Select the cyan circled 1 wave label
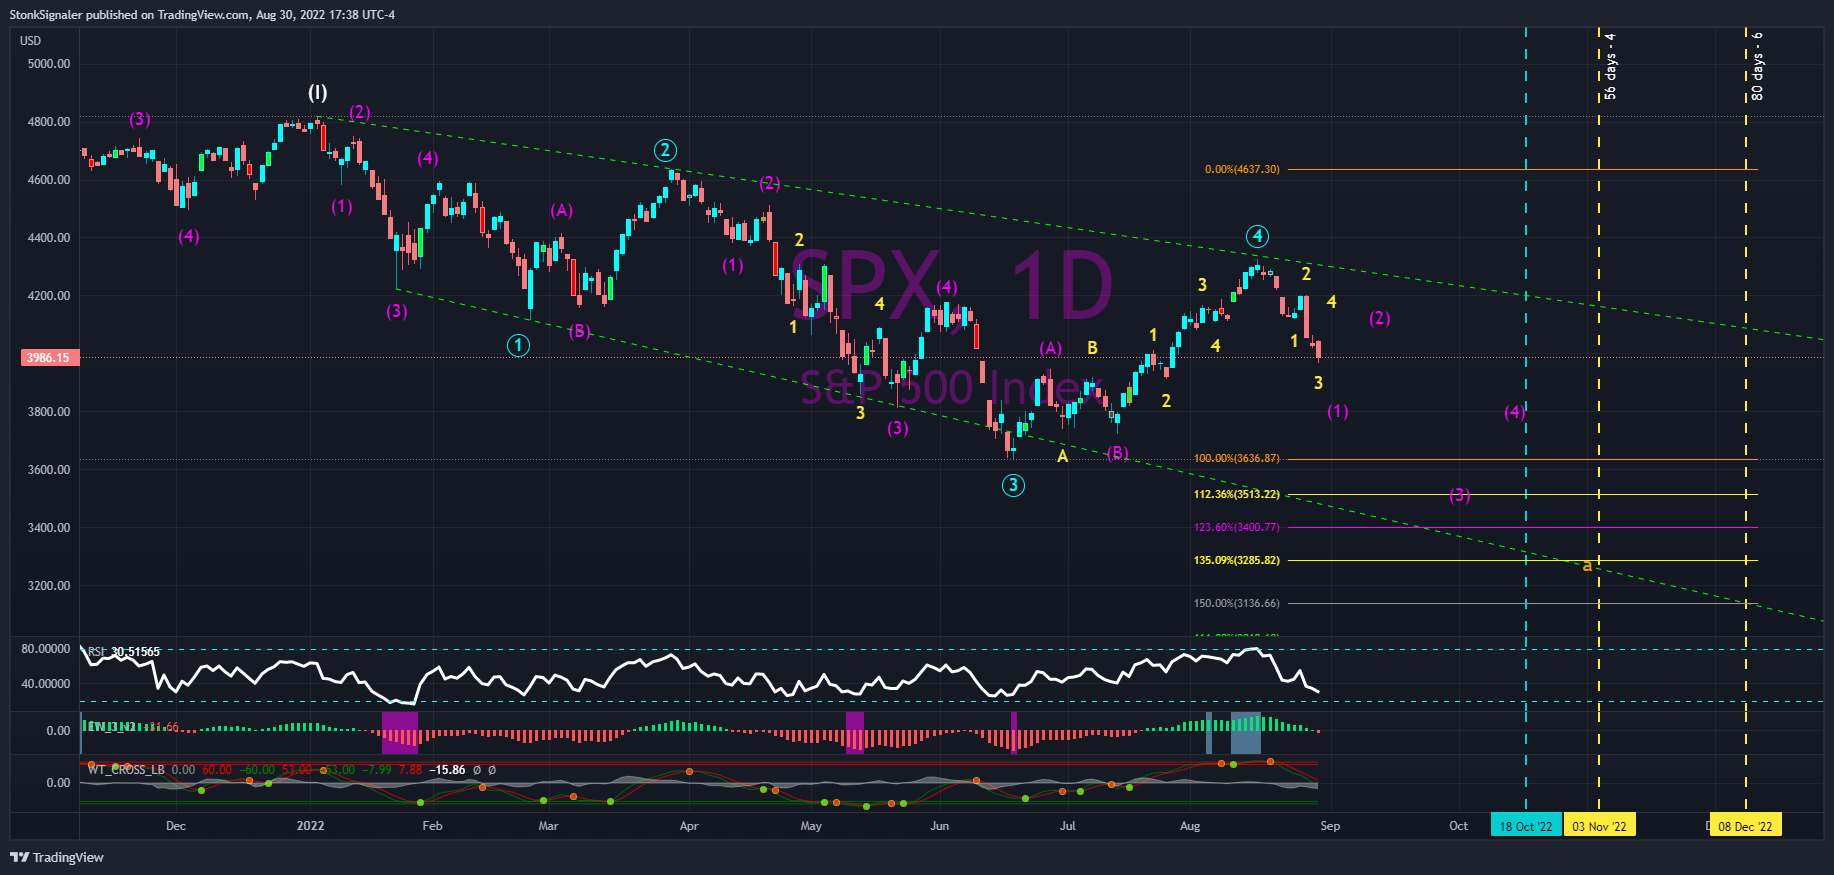The height and width of the screenshot is (875, 1834). 518,345
